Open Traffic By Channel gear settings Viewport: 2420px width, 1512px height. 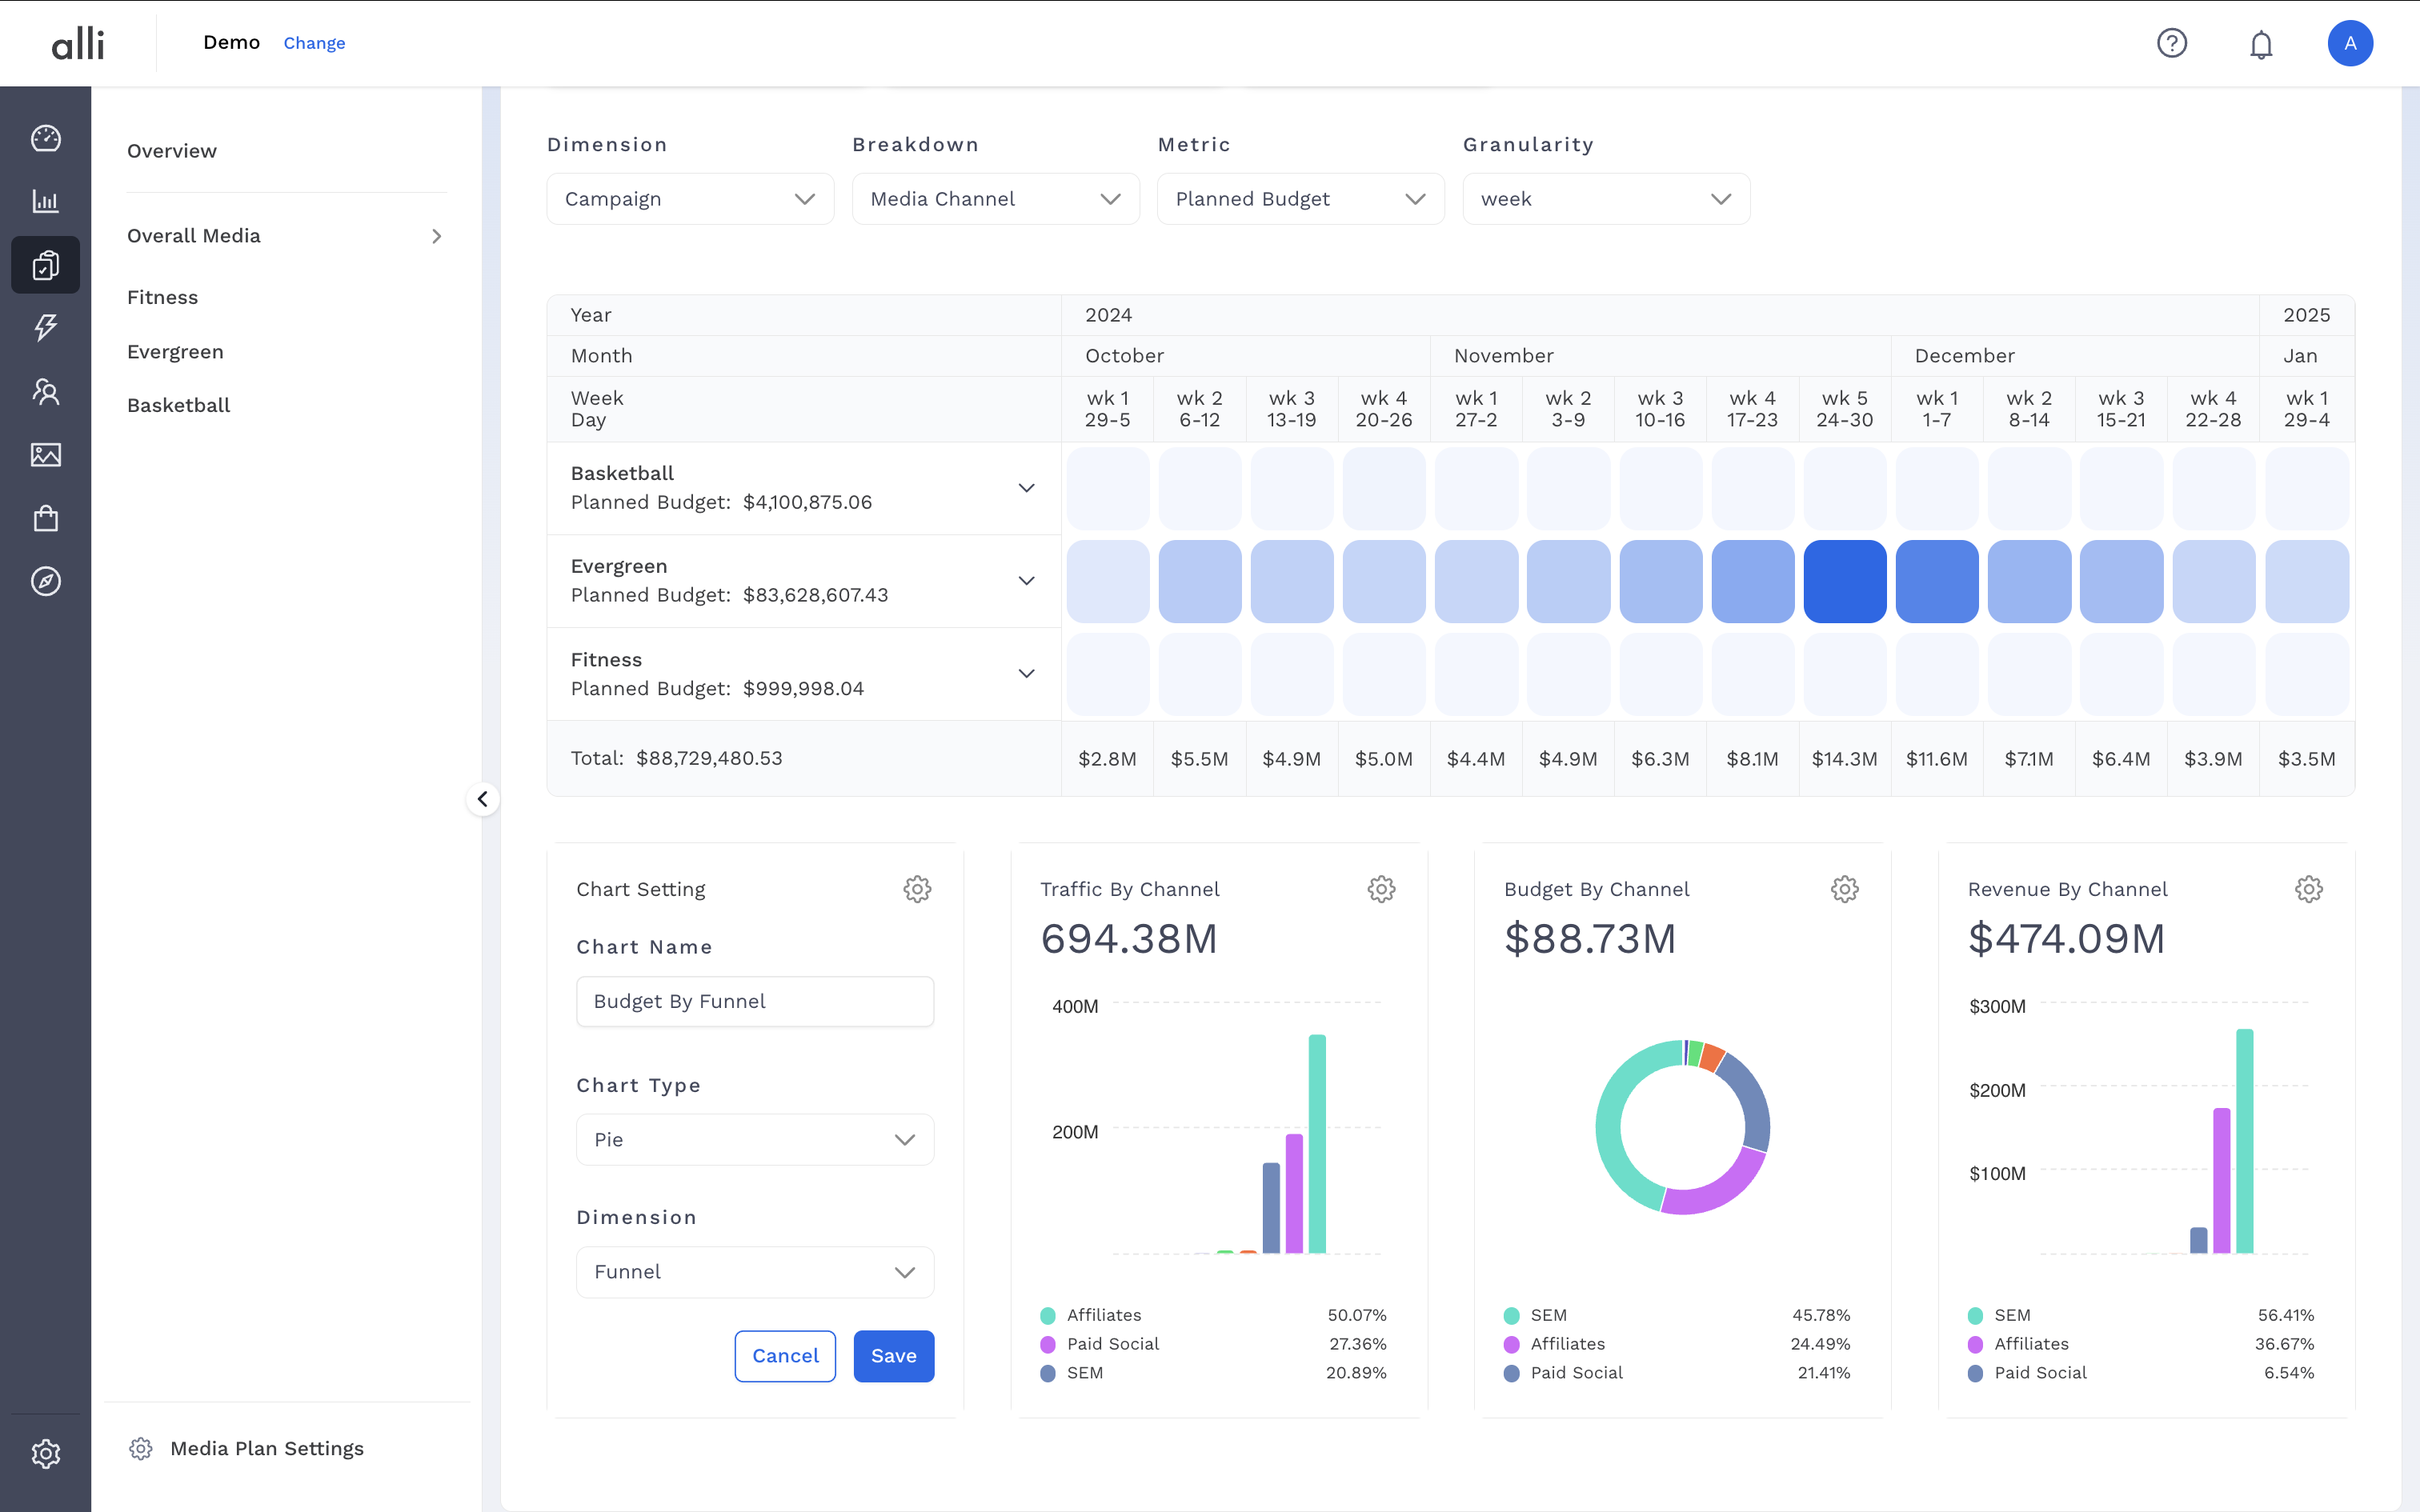pos(1380,889)
